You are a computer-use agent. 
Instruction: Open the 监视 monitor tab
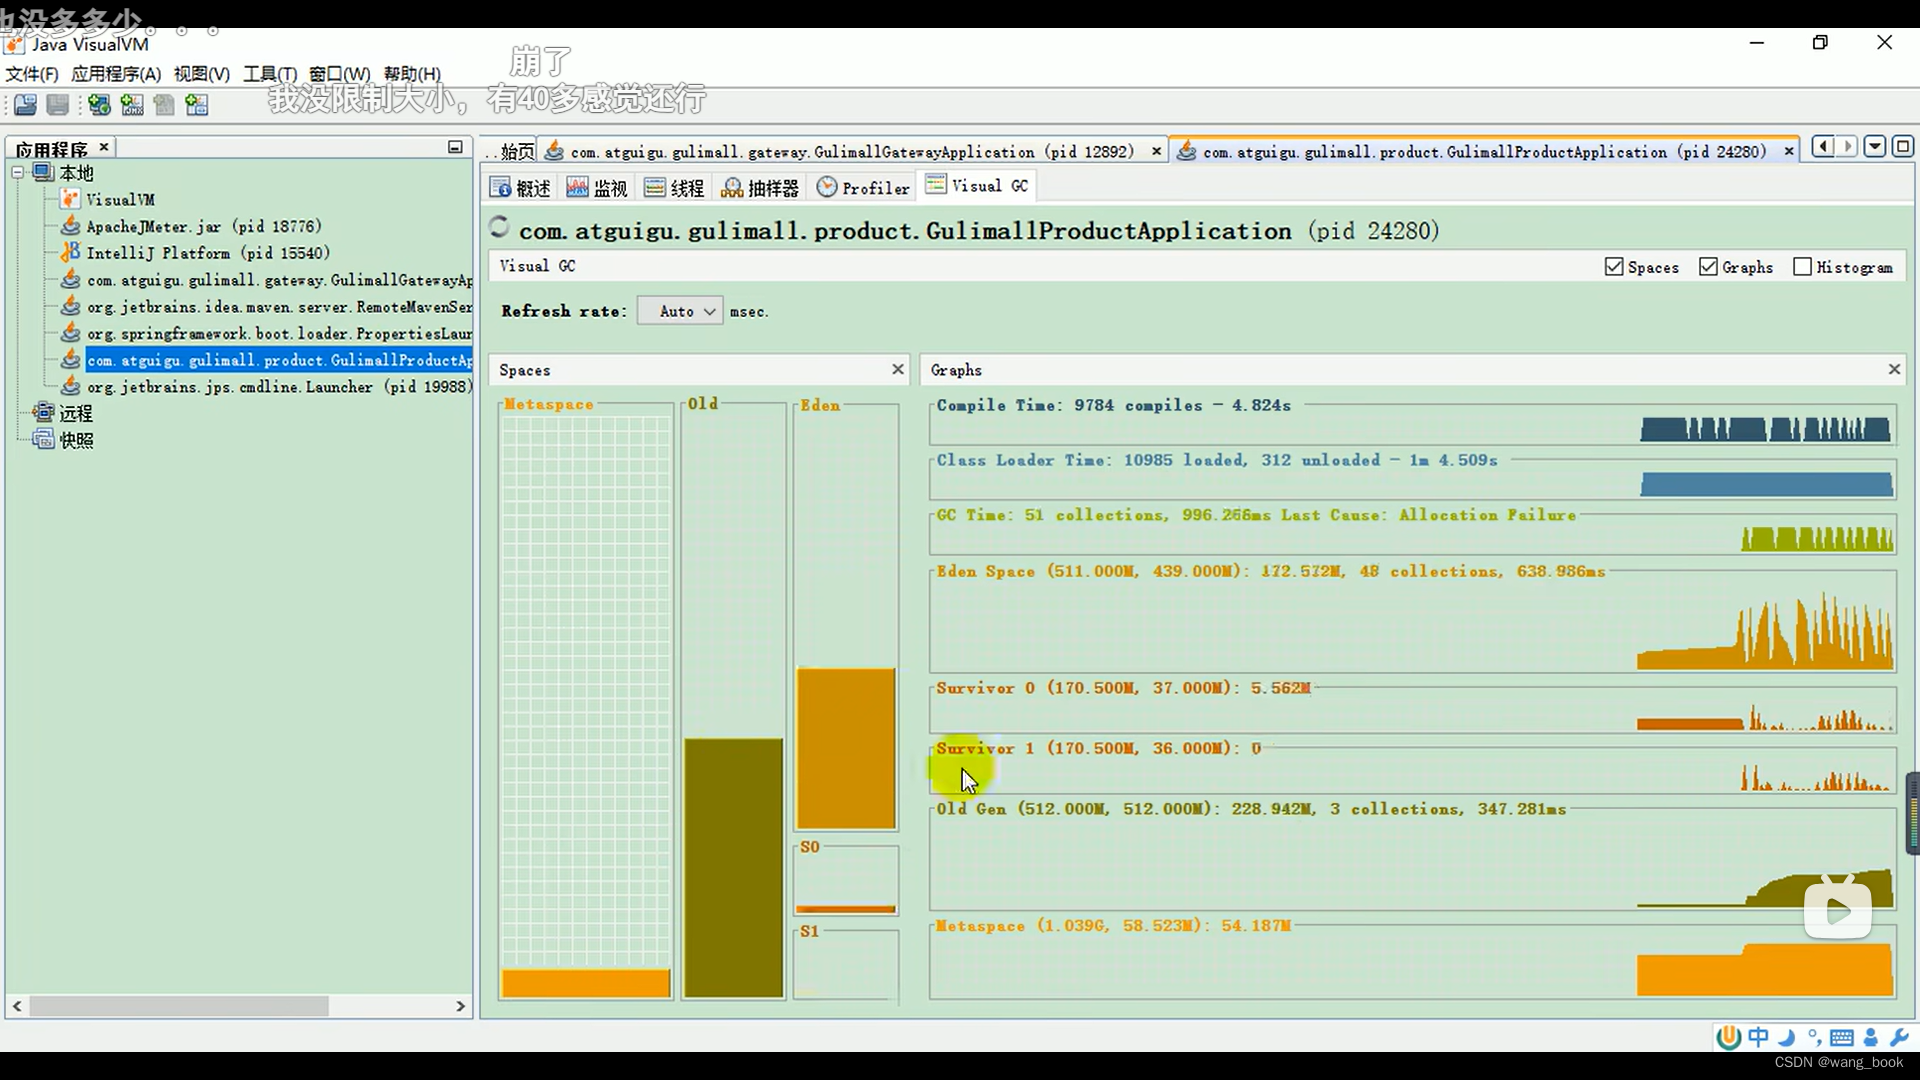(x=597, y=188)
